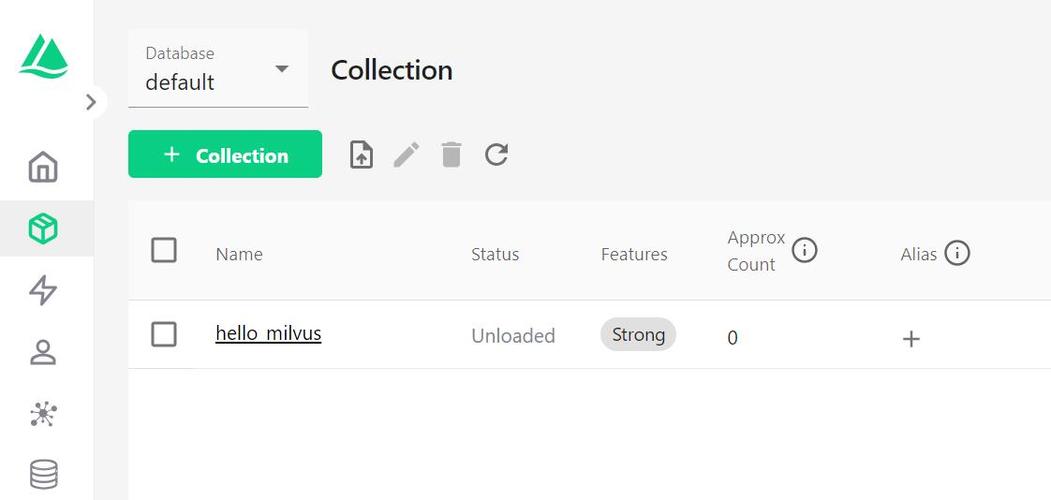This screenshot has height=500, width=1051.
Task: Add an alias with the plus icon
Action: pyautogui.click(x=911, y=339)
